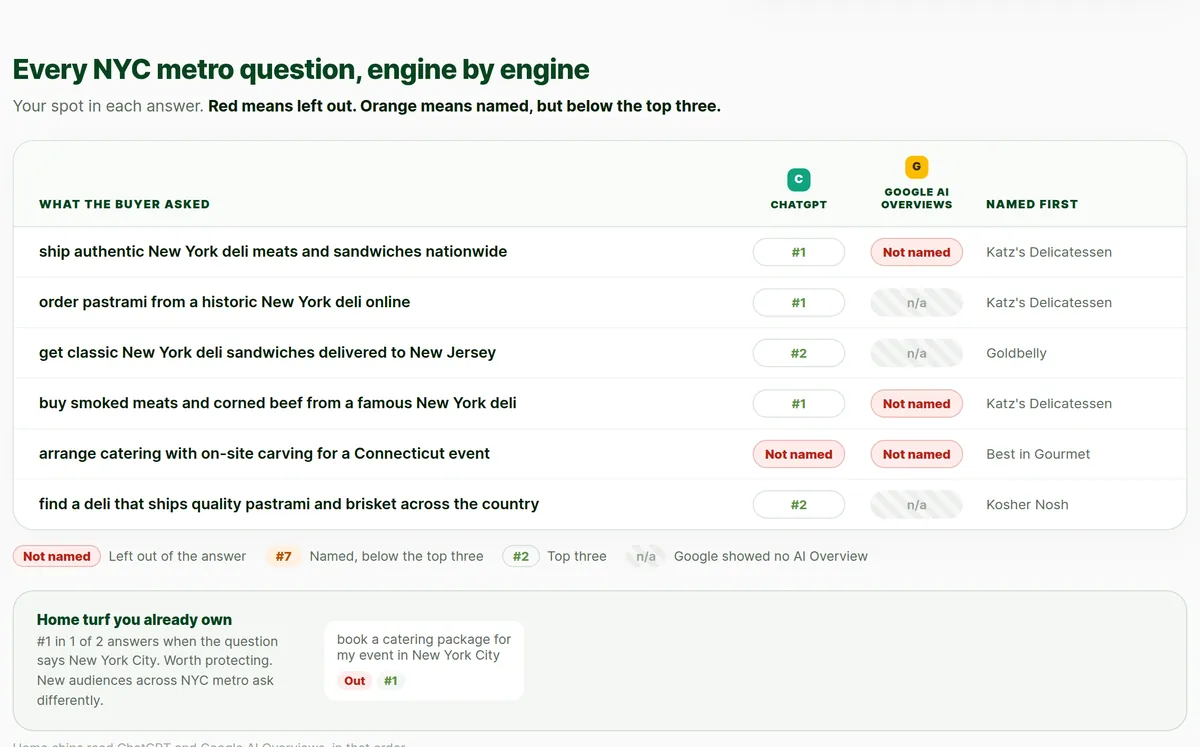Open the New York City catering package card
The width and height of the screenshot is (1200, 747).
(x=424, y=660)
